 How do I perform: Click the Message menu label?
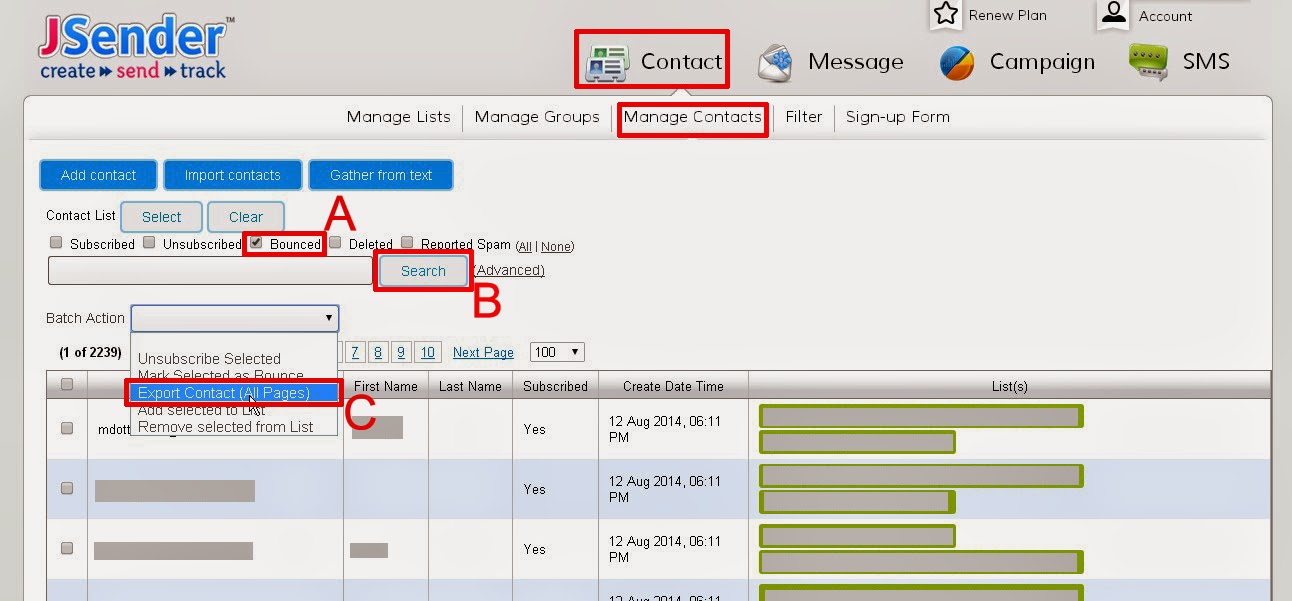click(856, 62)
